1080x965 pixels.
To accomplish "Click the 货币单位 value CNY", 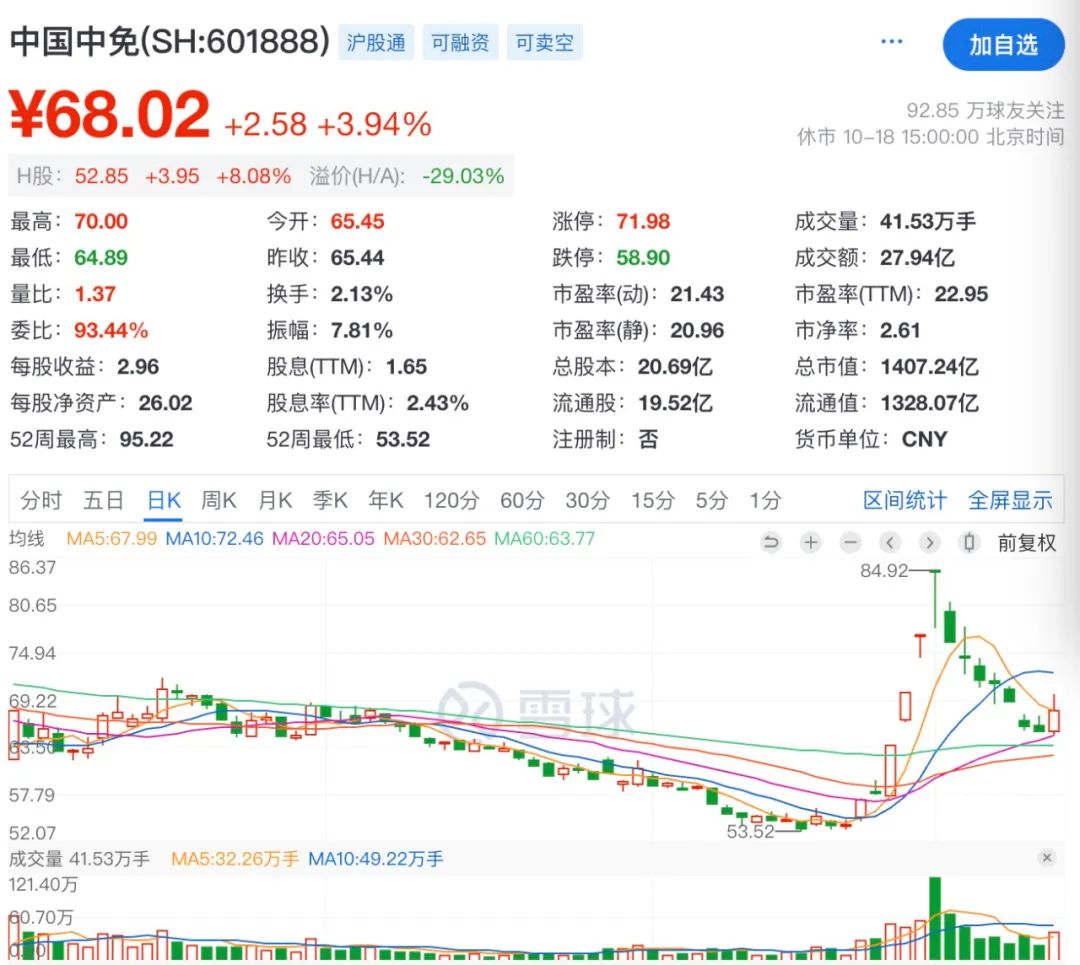I will click(x=924, y=439).
